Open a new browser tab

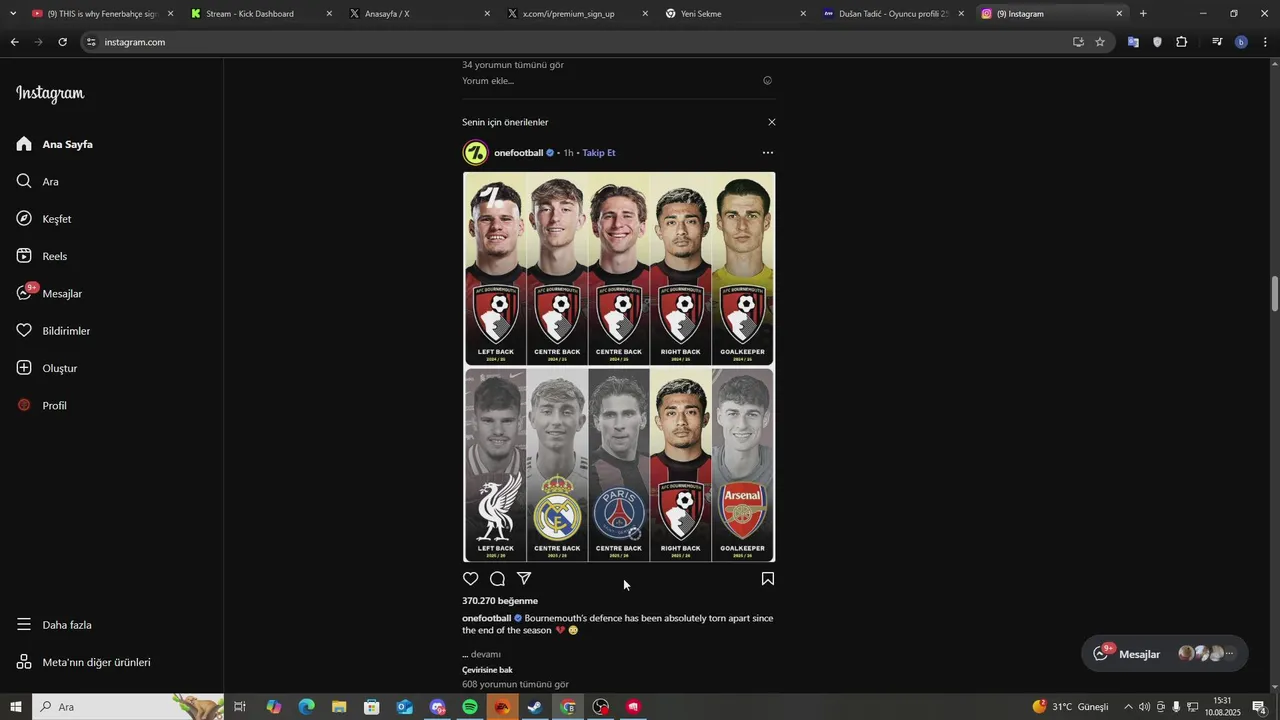(x=1143, y=14)
